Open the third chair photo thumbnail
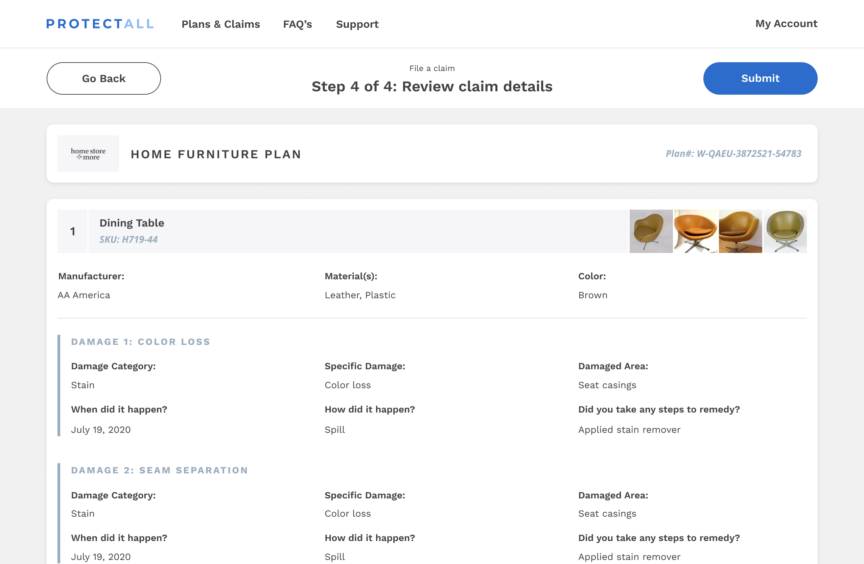The image size is (864, 564). [740, 231]
